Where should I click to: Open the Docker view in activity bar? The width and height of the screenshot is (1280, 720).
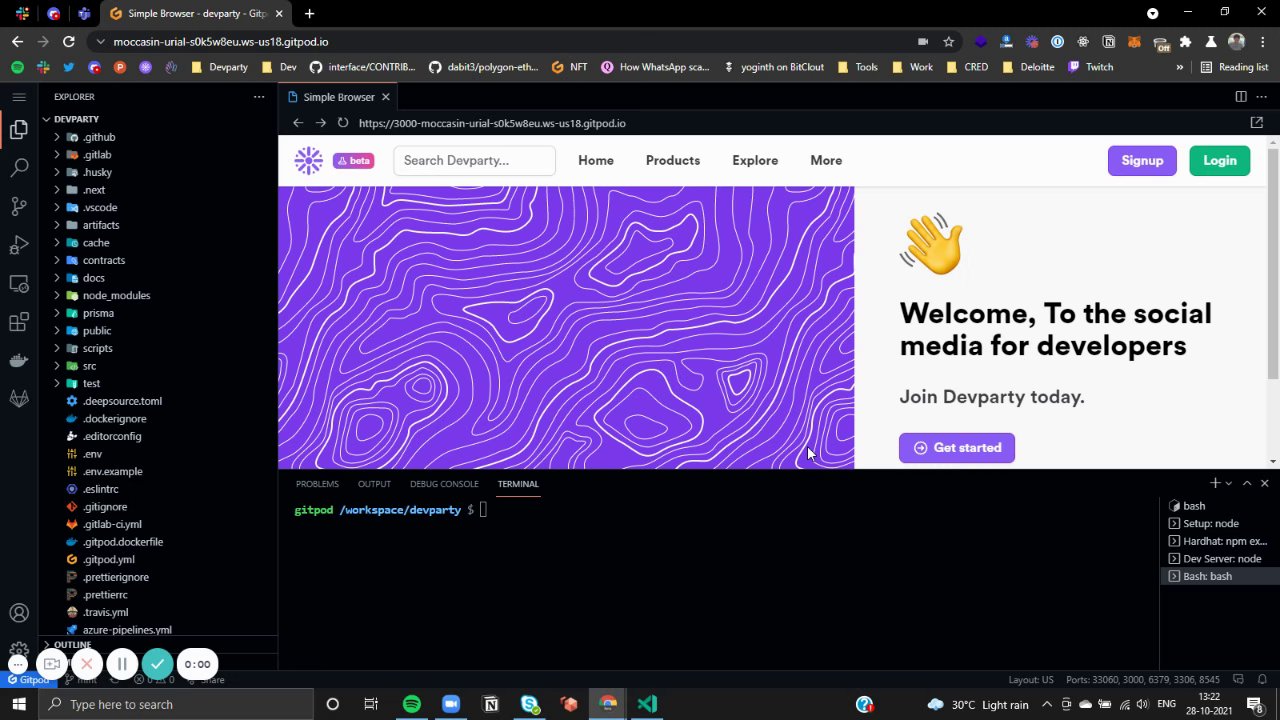pyautogui.click(x=19, y=360)
